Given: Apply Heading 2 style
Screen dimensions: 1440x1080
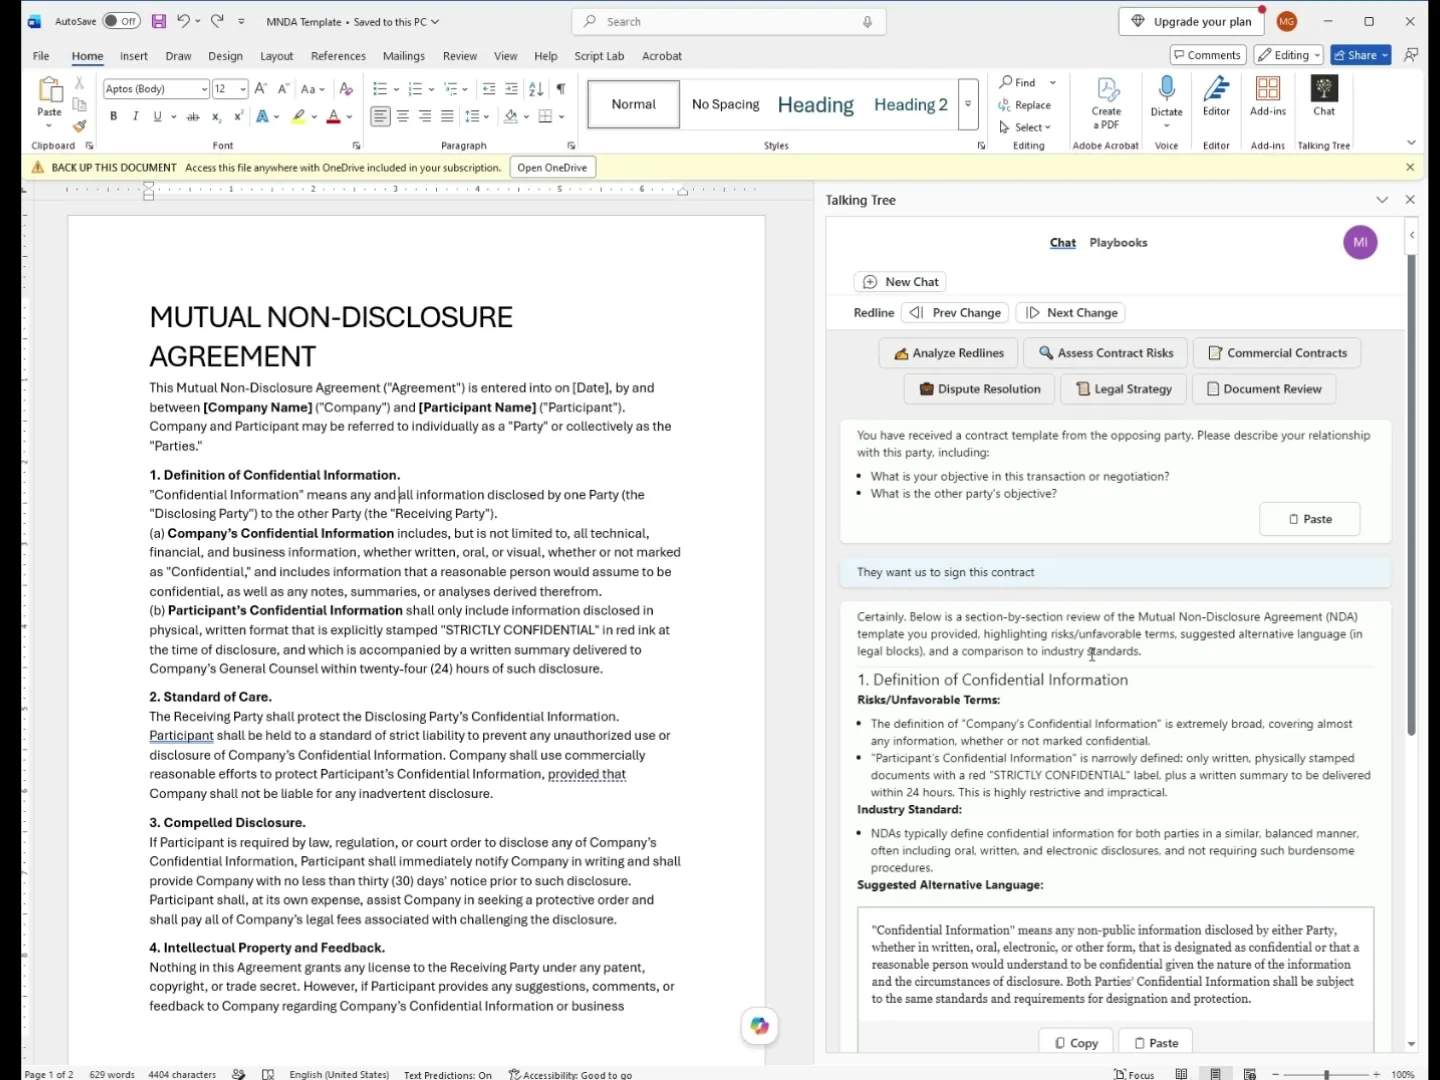Looking at the screenshot, I should point(910,105).
